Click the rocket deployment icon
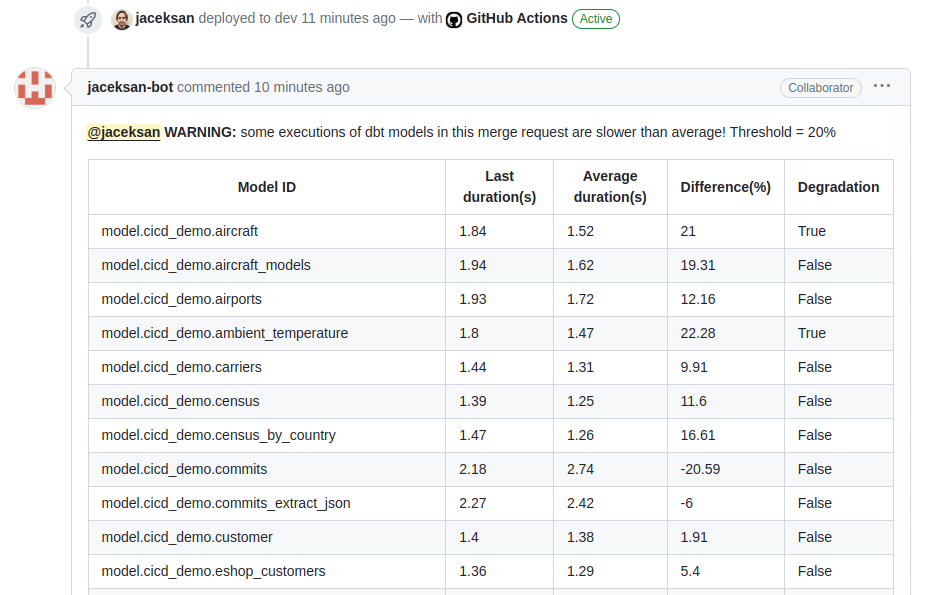The height and width of the screenshot is (595, 929). [87, 19]
